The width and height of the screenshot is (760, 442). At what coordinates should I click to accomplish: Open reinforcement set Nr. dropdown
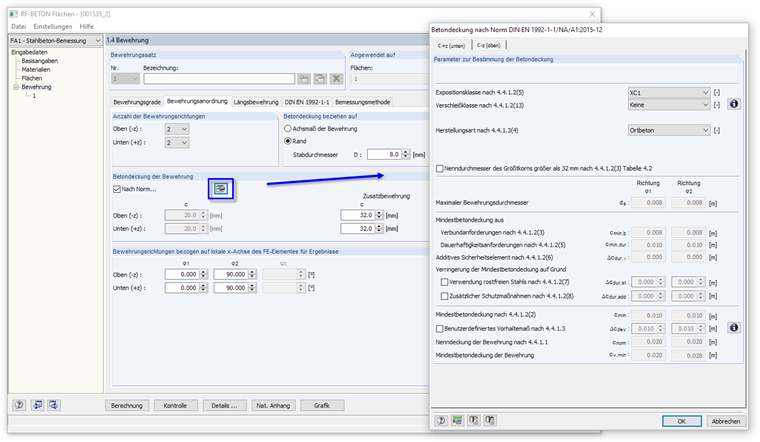tap(125, 79)
